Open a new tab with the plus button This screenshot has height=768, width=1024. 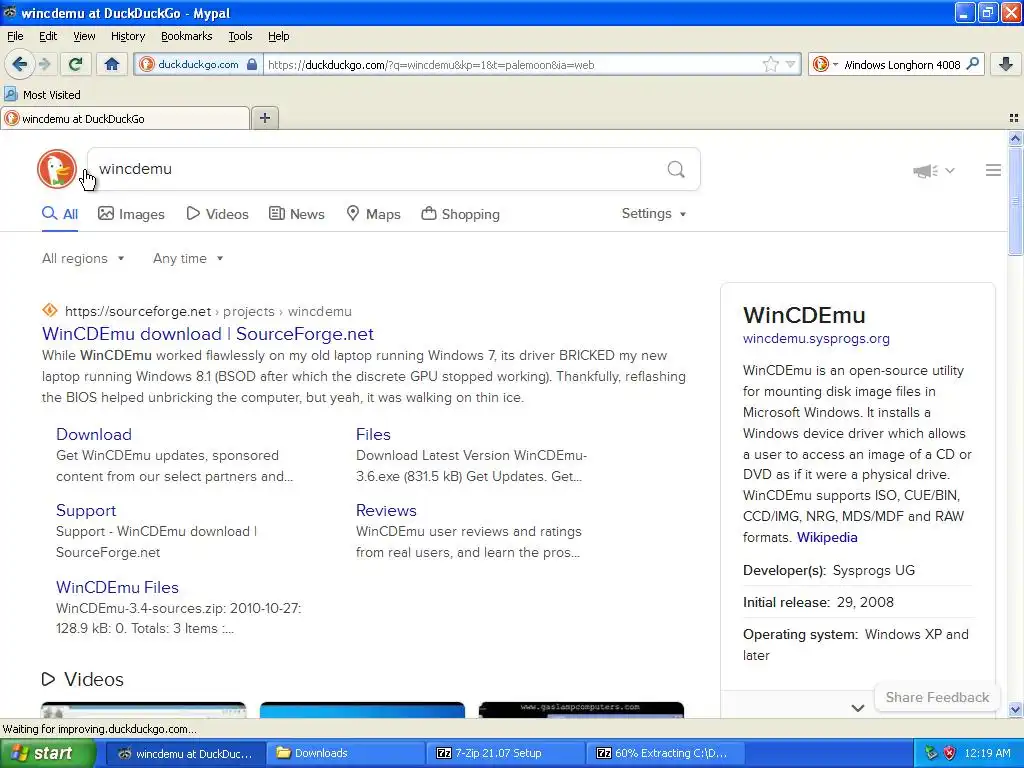pos(264,118)
